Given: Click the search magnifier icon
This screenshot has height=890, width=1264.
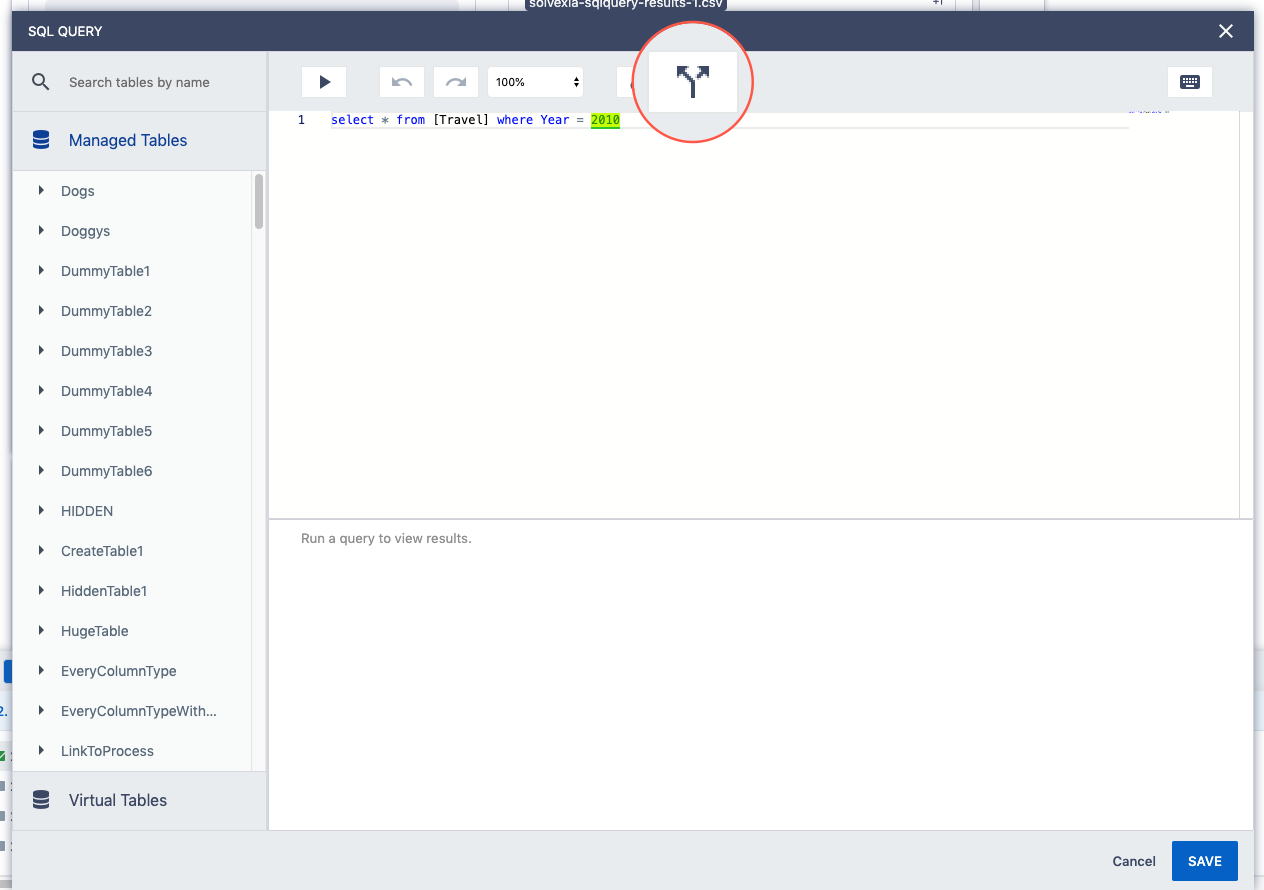Looking at the screenshot, I should tap(41, 82).
